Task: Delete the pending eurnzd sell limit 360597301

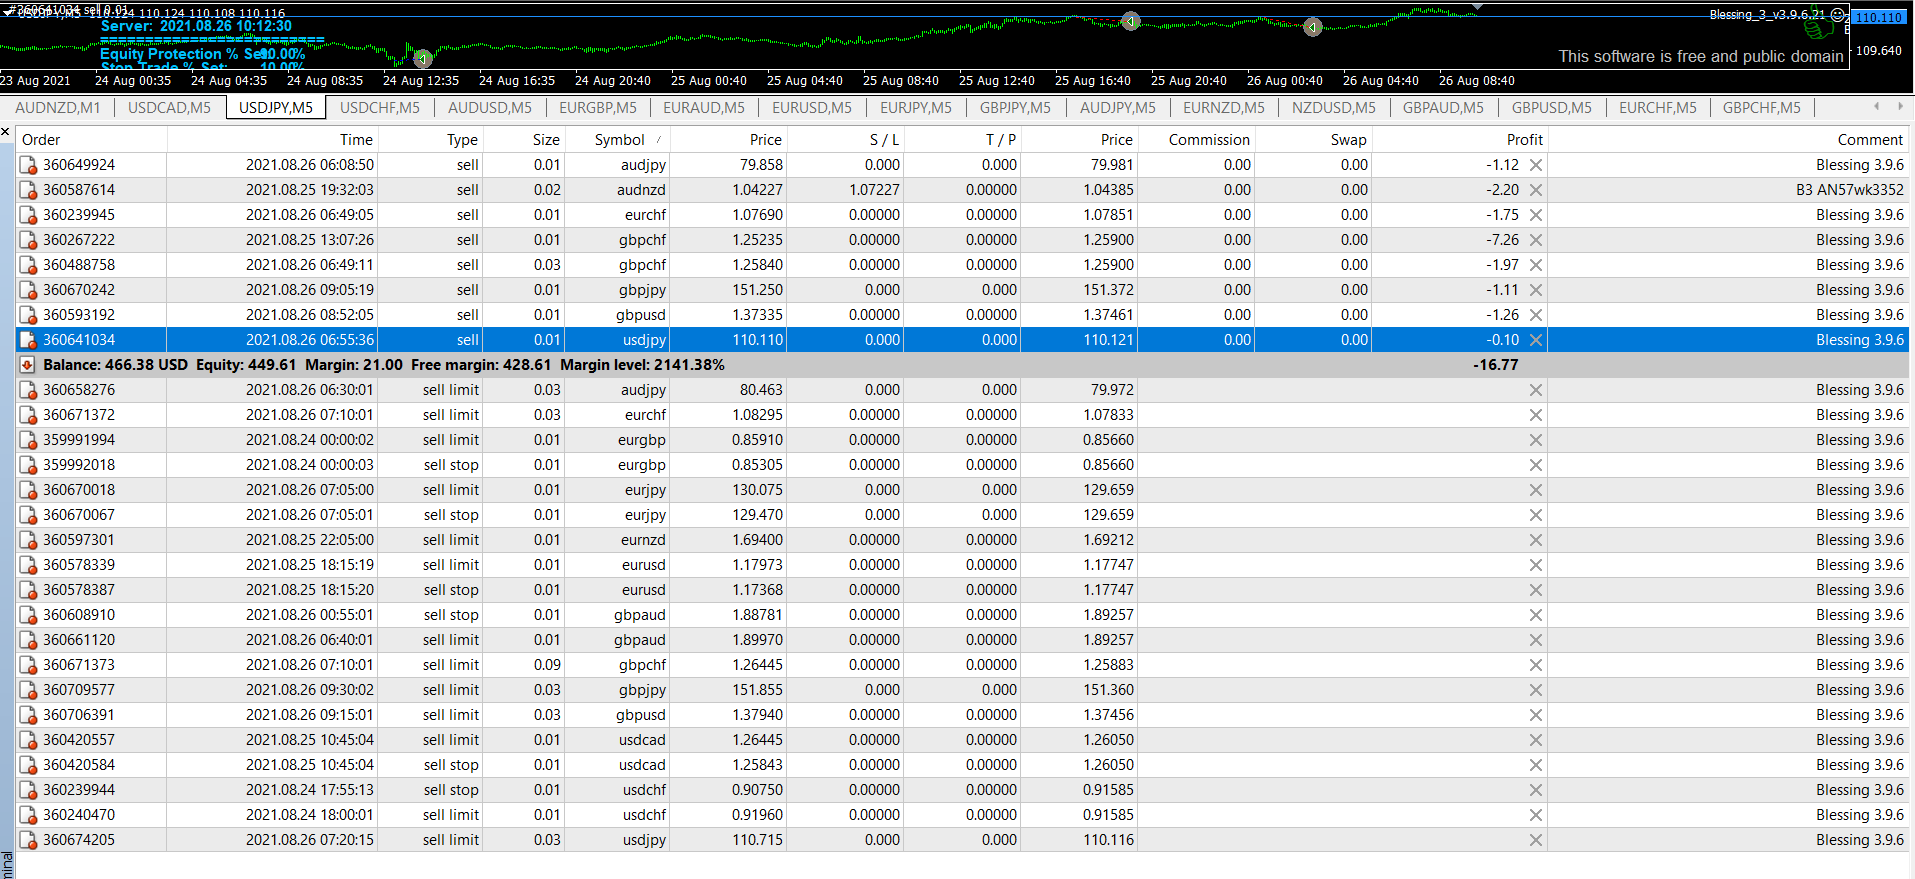Action: coord(1536,540)
